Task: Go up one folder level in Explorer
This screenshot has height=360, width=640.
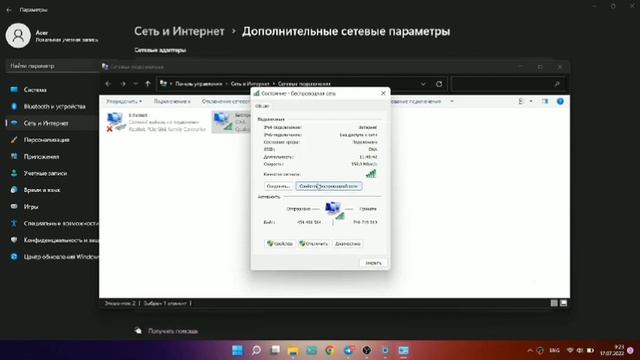Action: pyautogui.click(x=148, y=84)
